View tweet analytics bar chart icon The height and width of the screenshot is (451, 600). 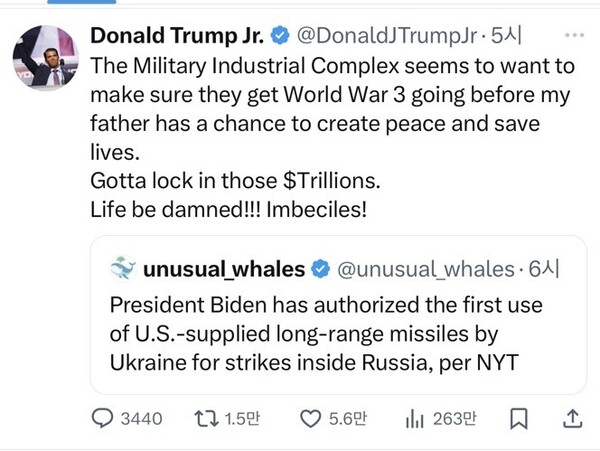[415, 418]
